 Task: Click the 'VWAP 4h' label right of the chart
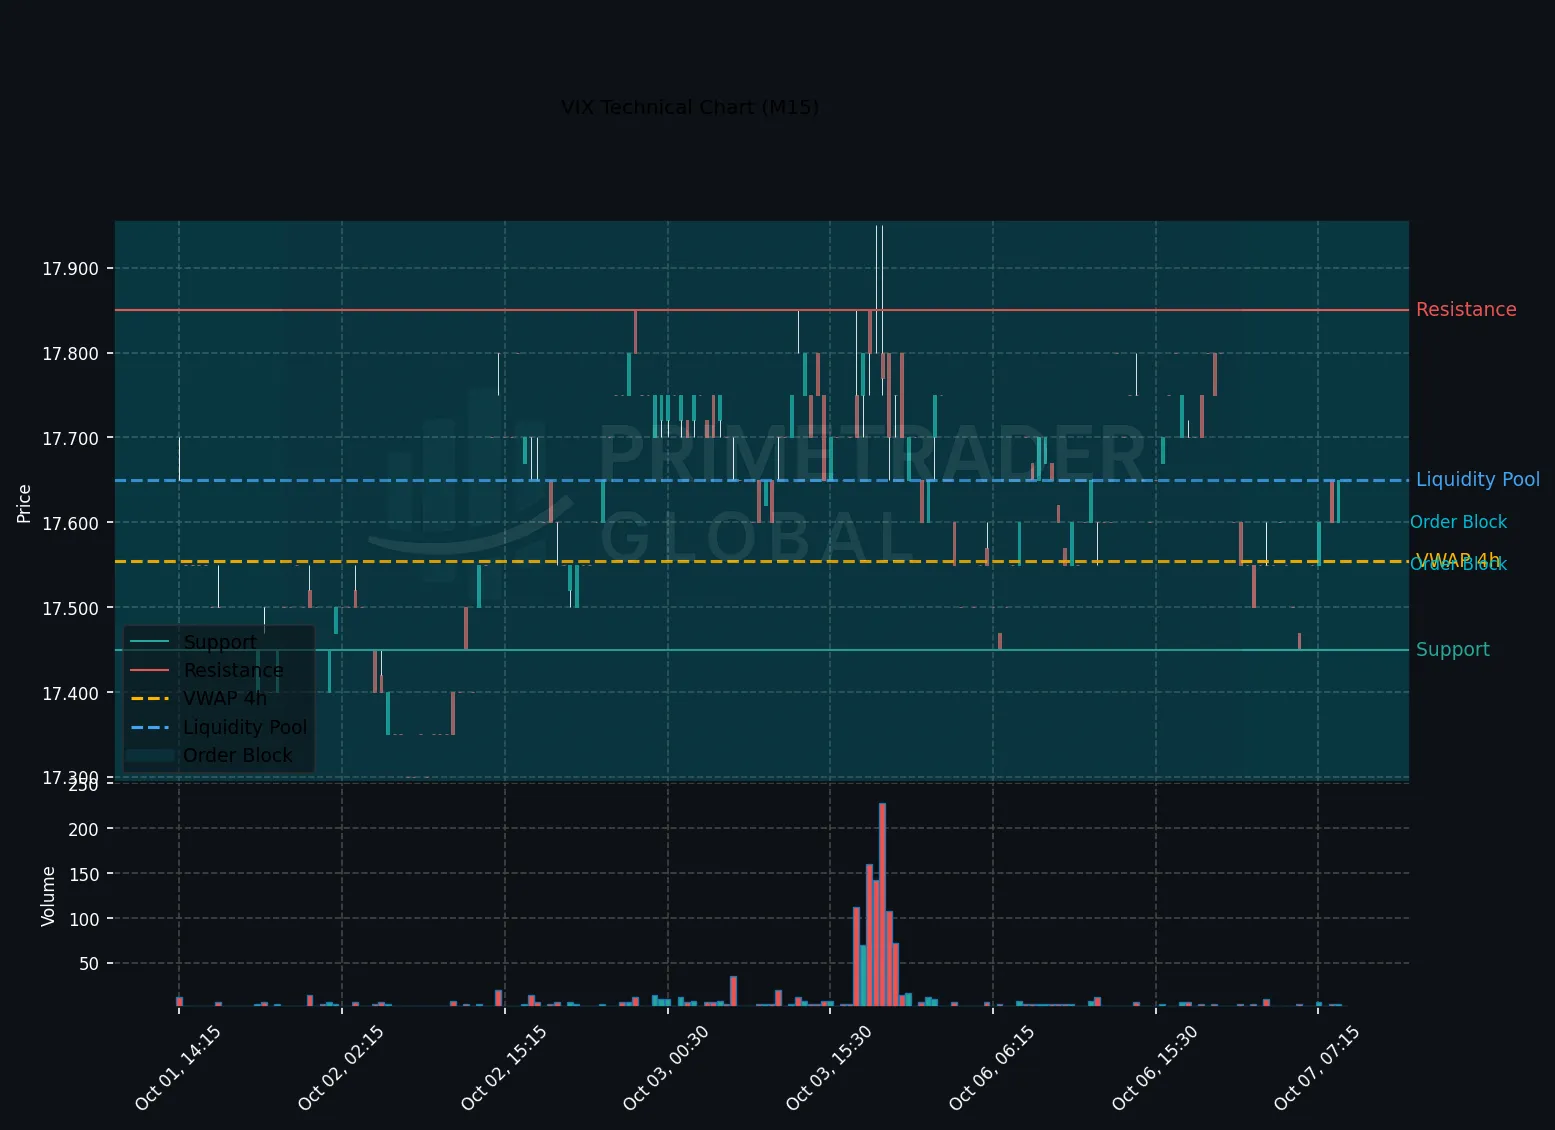point(1458,560)
